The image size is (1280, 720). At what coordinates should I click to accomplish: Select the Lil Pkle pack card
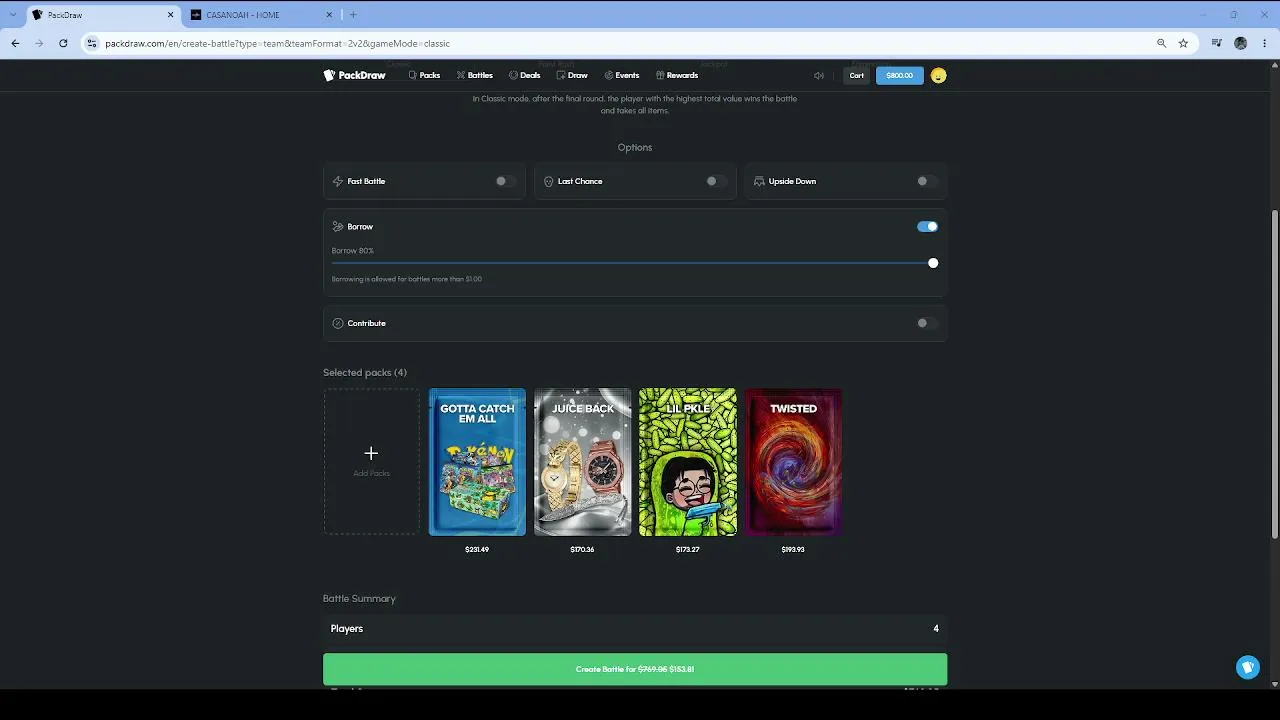pos(688,462)
